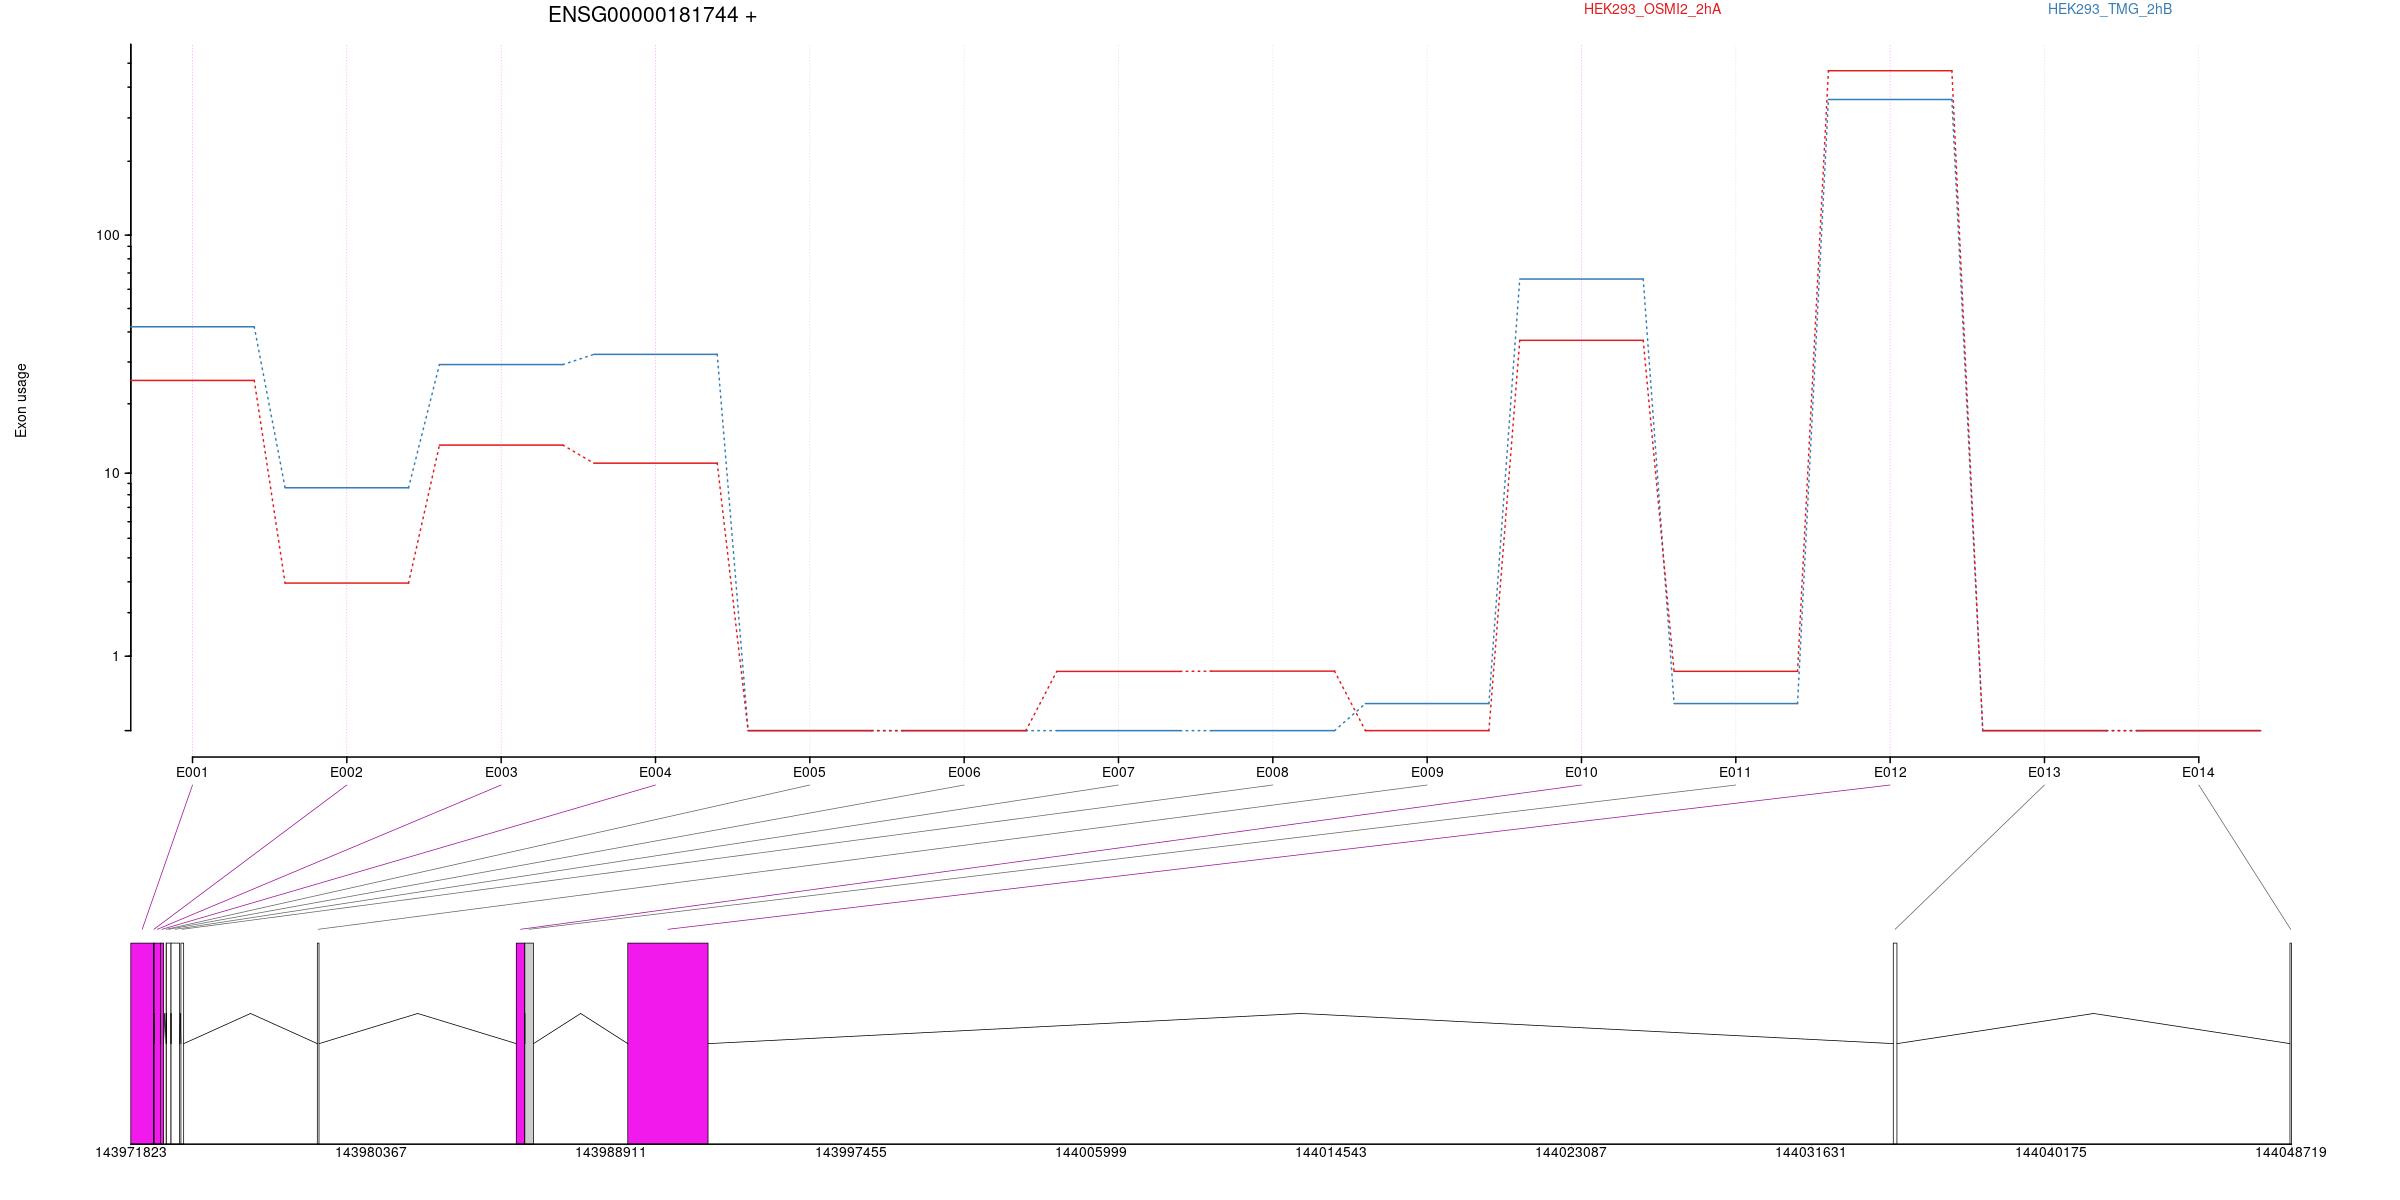Image resolution: width=2400 pixels, height=1200 pixels.
Task: Click genomic coordinate 144005999
Action: click(x=1091, y=1152)
